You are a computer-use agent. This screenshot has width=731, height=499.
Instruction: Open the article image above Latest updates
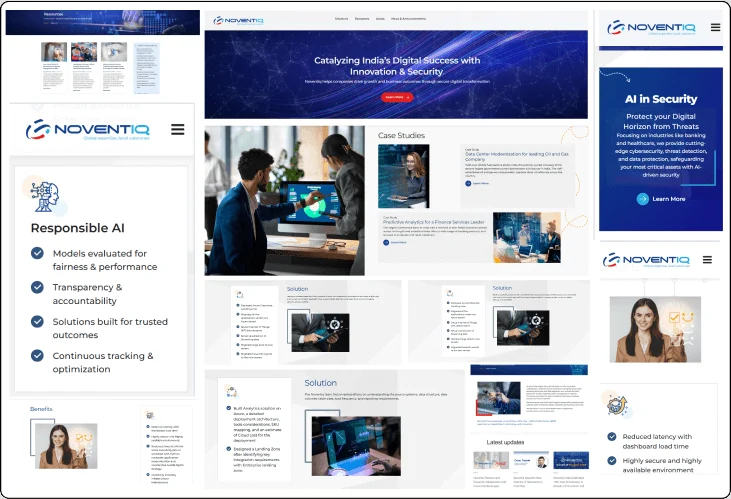(498, 399)
